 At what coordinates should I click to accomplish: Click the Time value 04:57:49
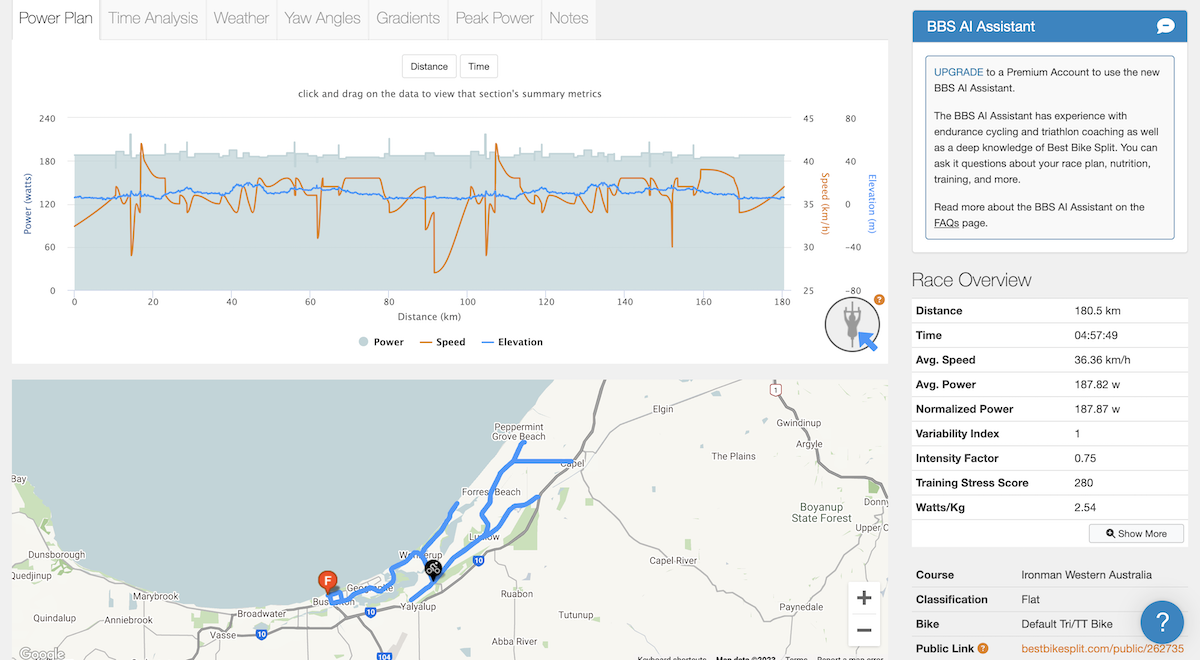1098,336
